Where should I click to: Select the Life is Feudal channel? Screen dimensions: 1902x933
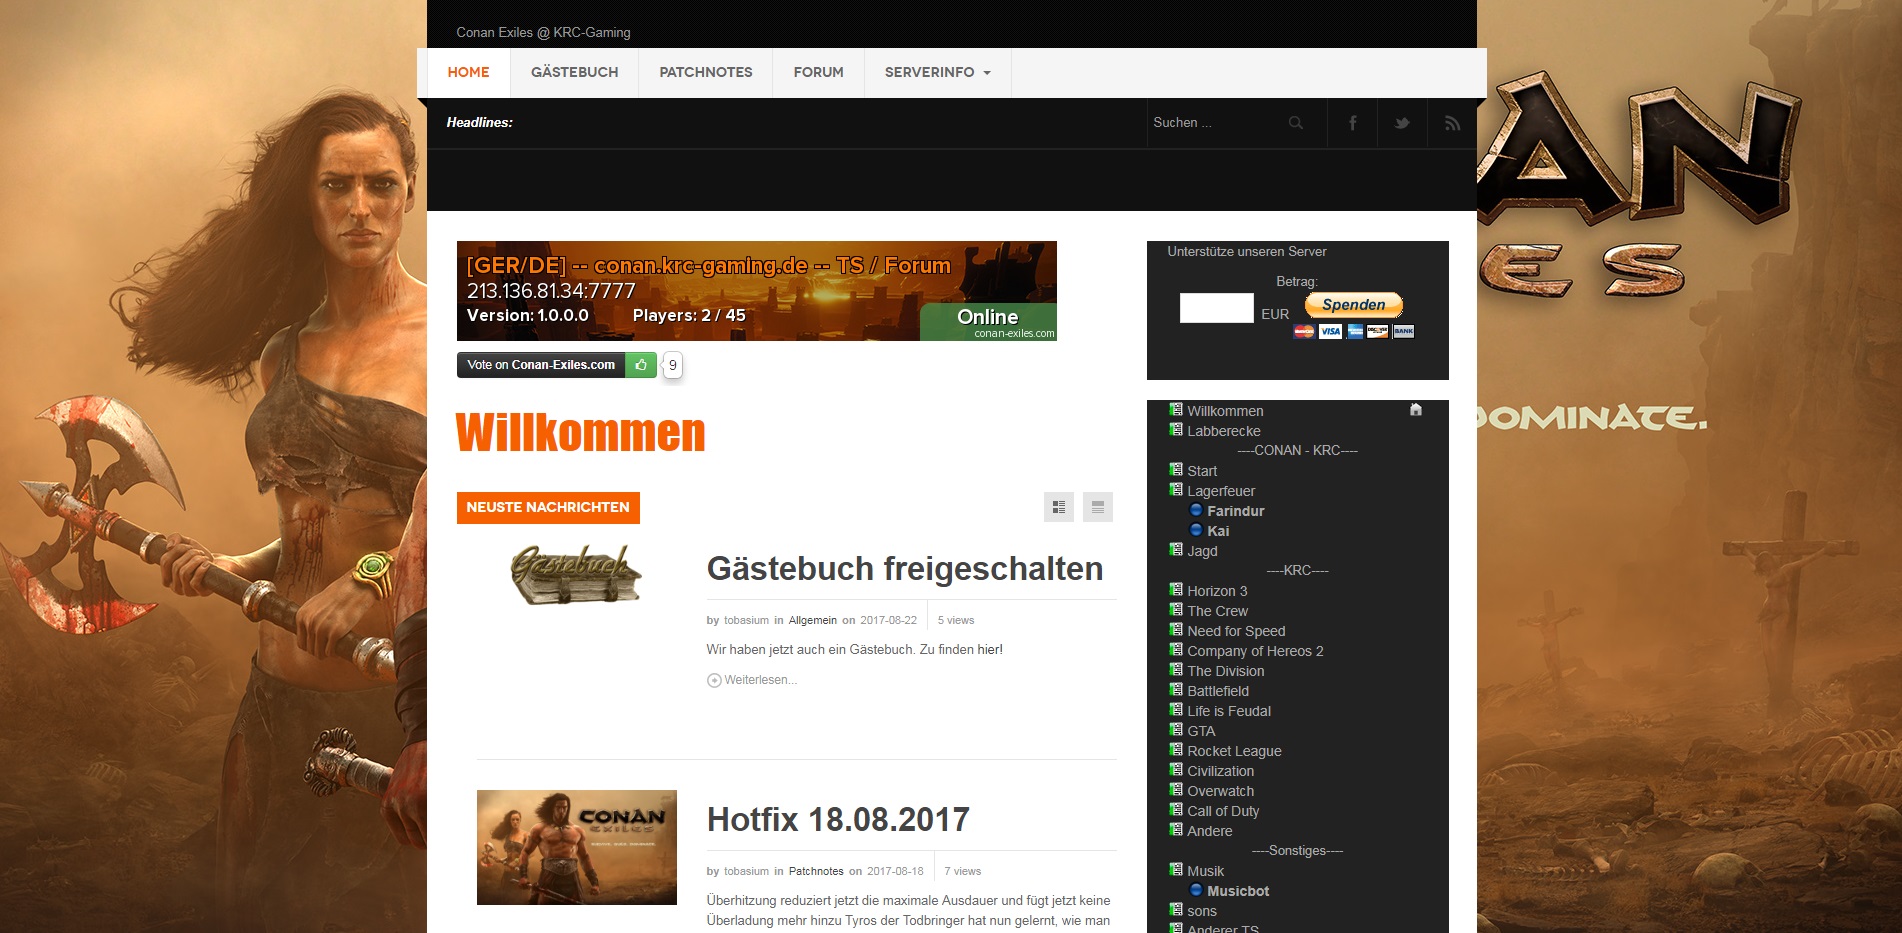coord(1229,711)
